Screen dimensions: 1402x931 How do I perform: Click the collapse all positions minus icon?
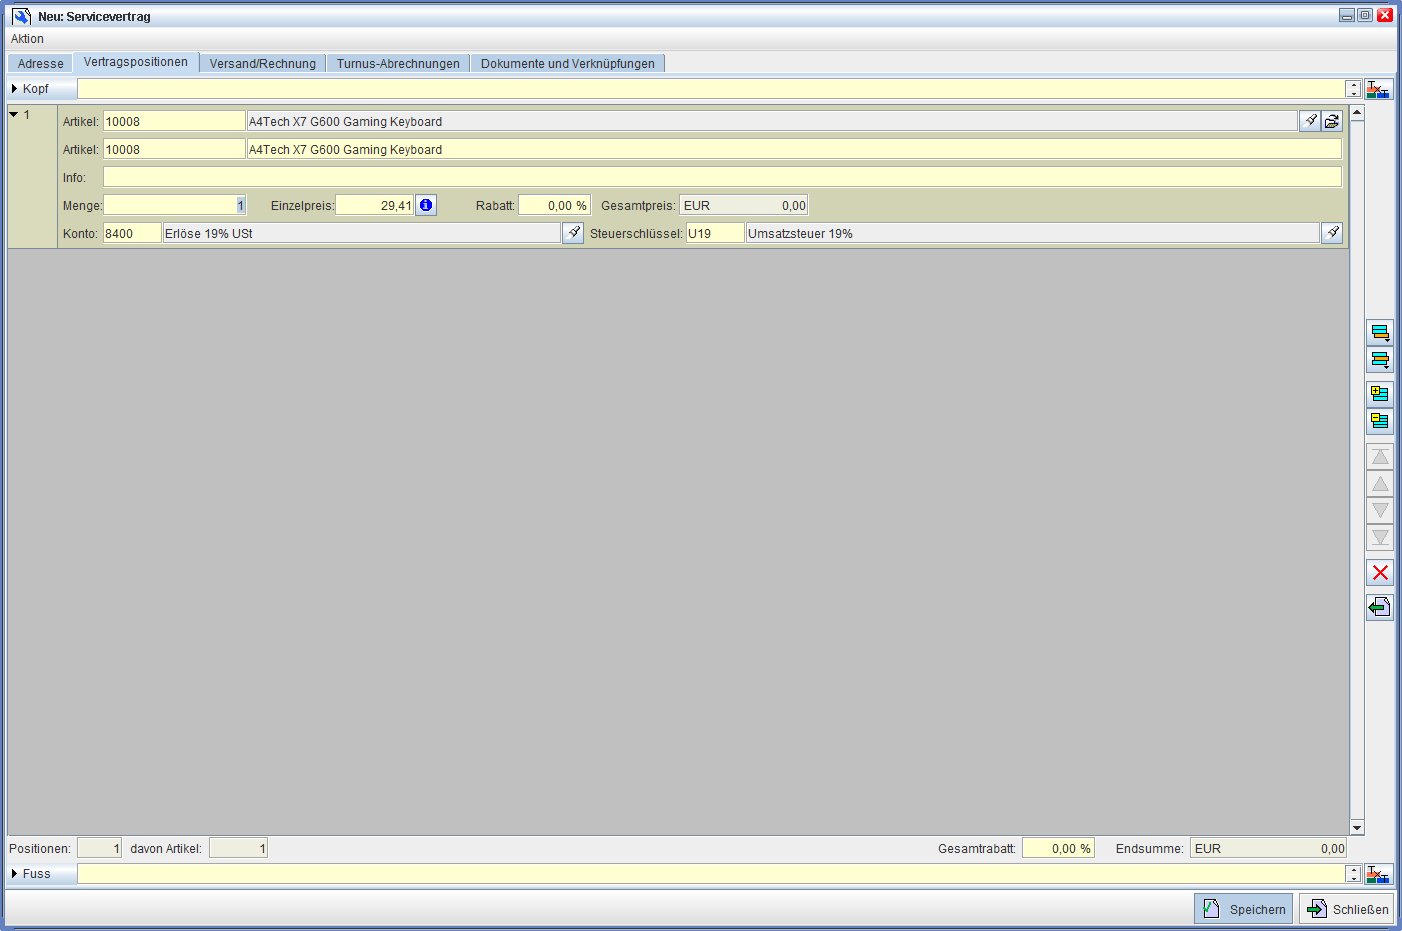[x=1380, y=421]
